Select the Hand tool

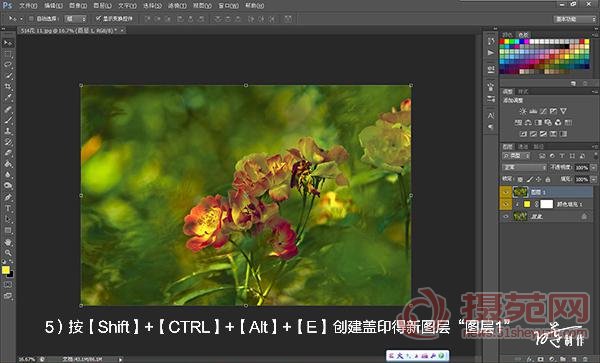point(8,242)
